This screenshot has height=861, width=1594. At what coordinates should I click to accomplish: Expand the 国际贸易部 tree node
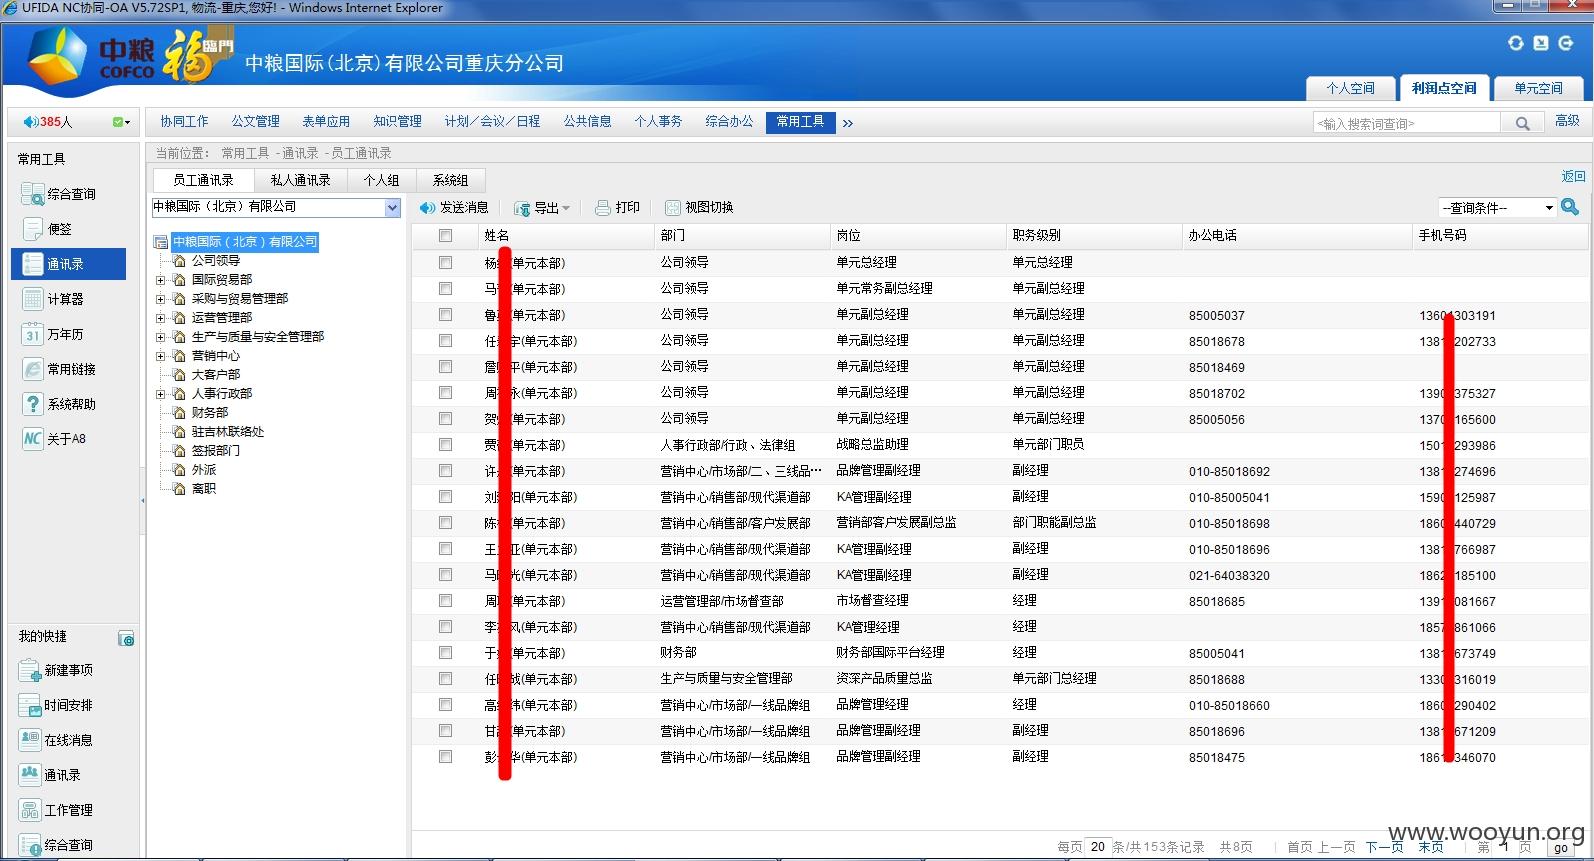(160, 280)
